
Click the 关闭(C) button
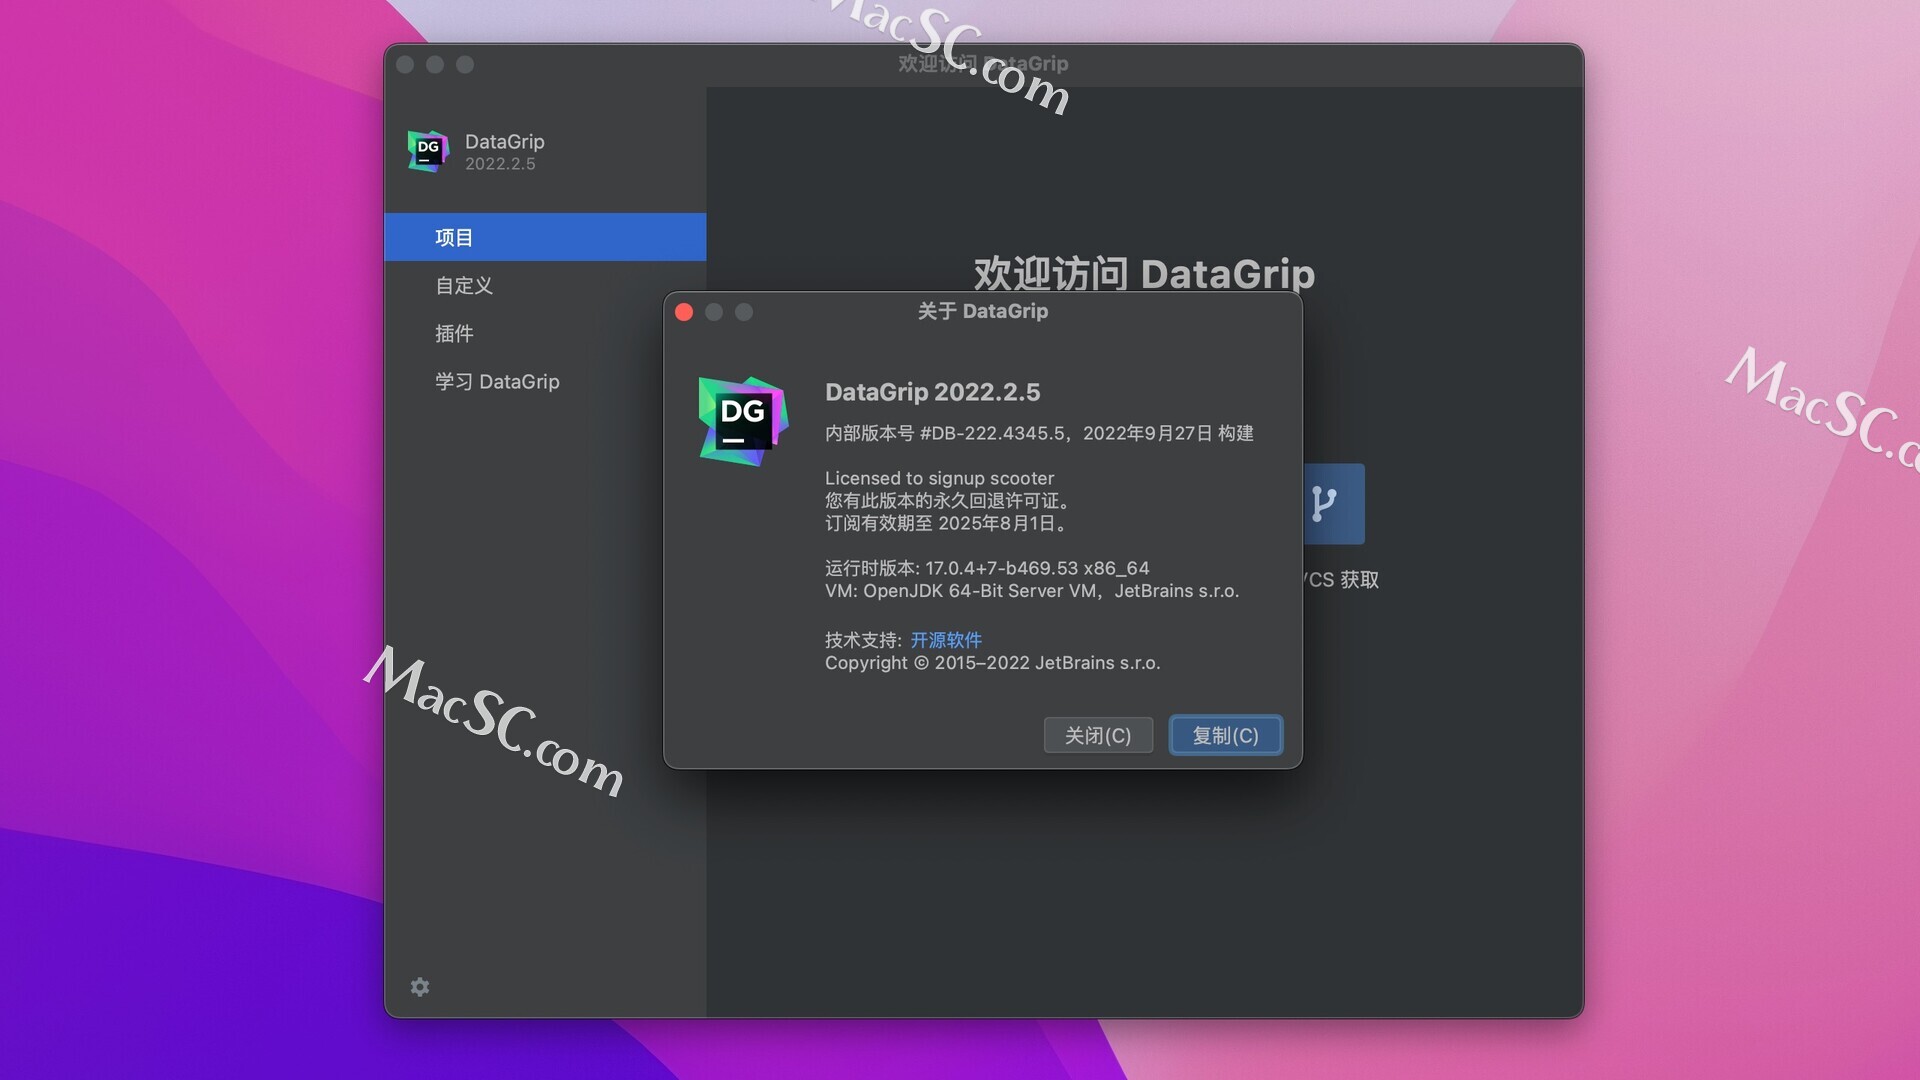[x=1098, y=735]
